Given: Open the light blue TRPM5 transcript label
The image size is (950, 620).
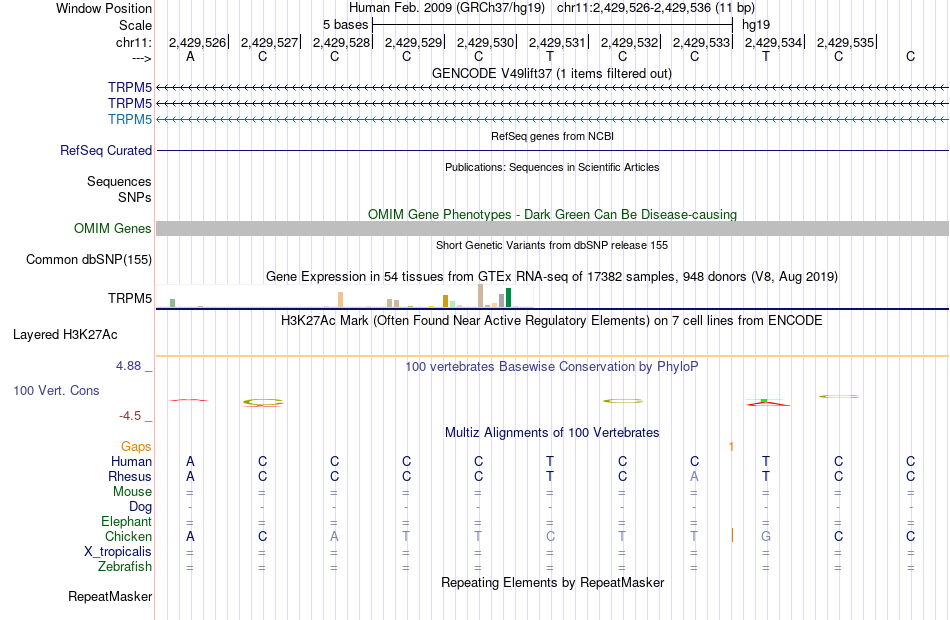Looking at the screenshot, I should pos(130,119).
